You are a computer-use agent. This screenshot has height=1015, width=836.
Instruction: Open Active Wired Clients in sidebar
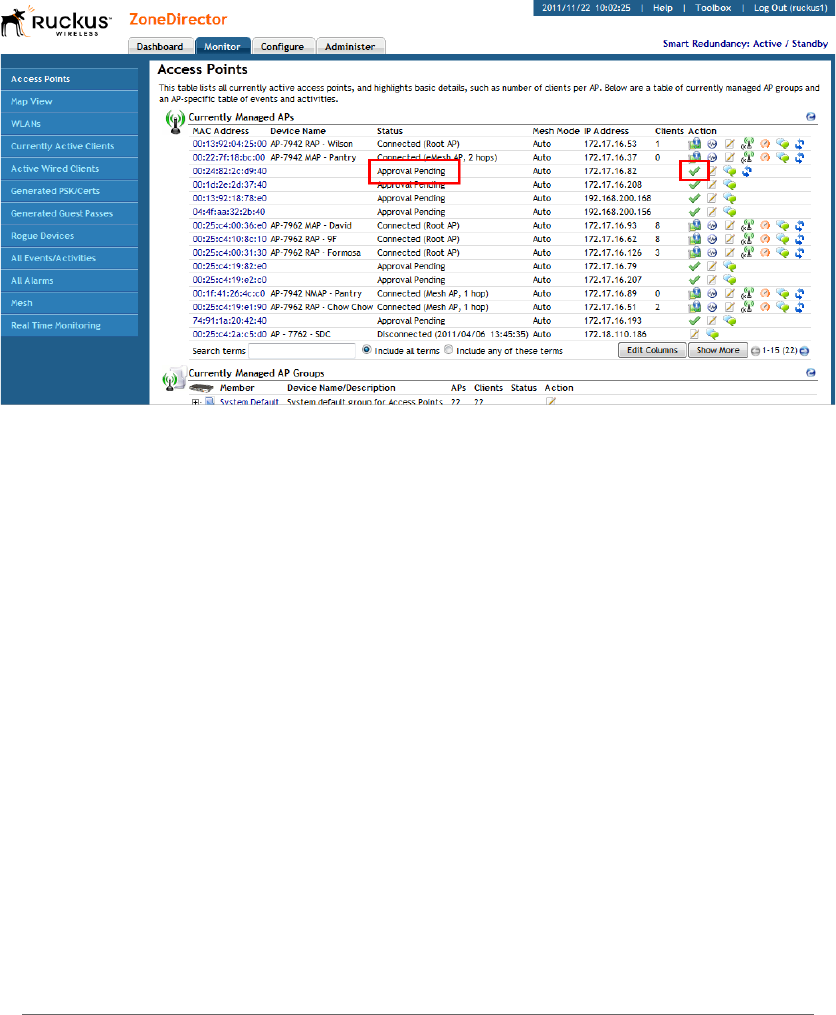[69, 168]
